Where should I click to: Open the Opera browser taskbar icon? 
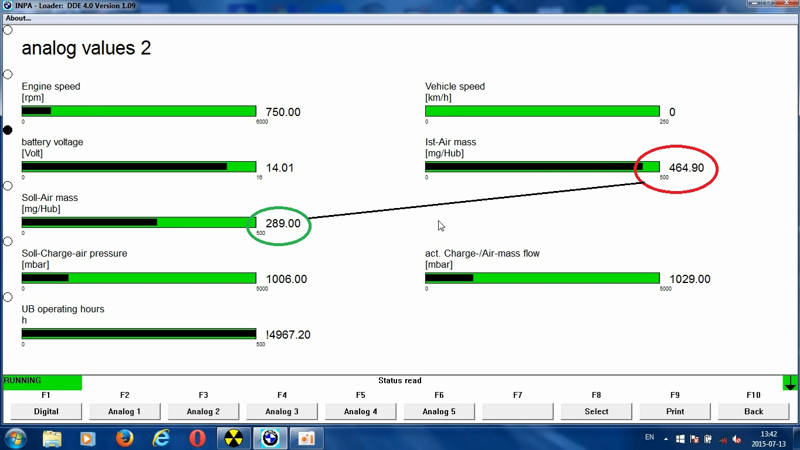pos(197,438)
